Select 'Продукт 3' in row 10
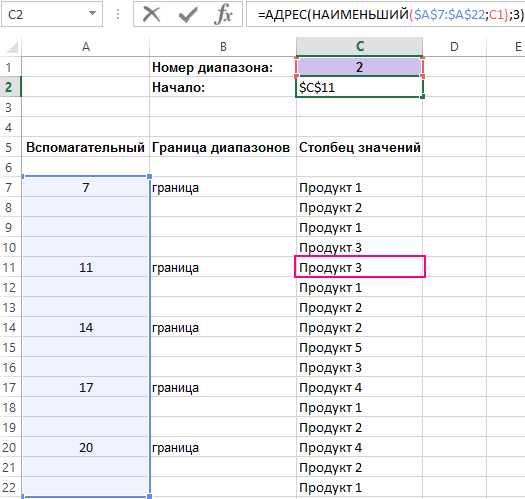This screenshot has height=499, width=525. [x=360, y=247]
